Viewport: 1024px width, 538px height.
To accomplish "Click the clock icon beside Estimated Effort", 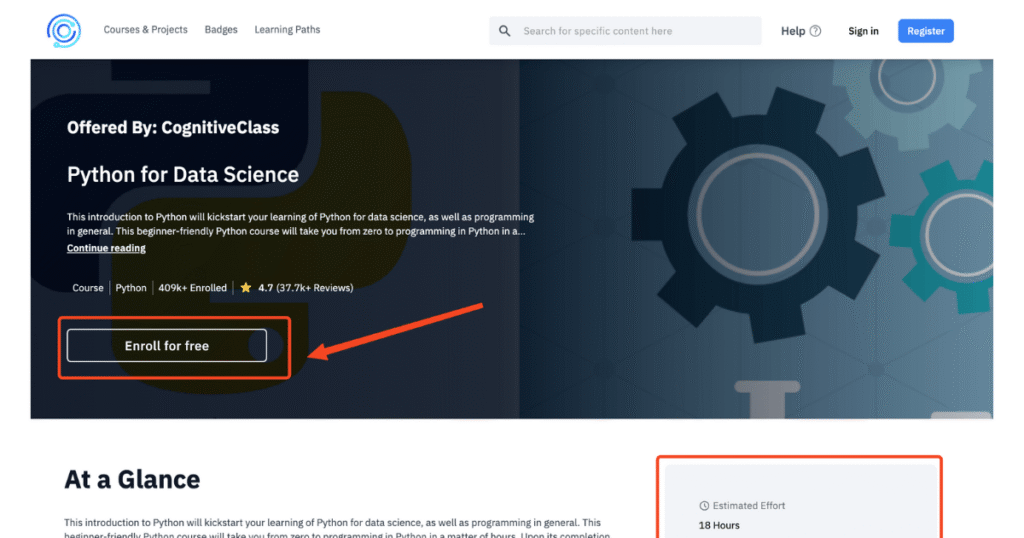I will (704, 506).
